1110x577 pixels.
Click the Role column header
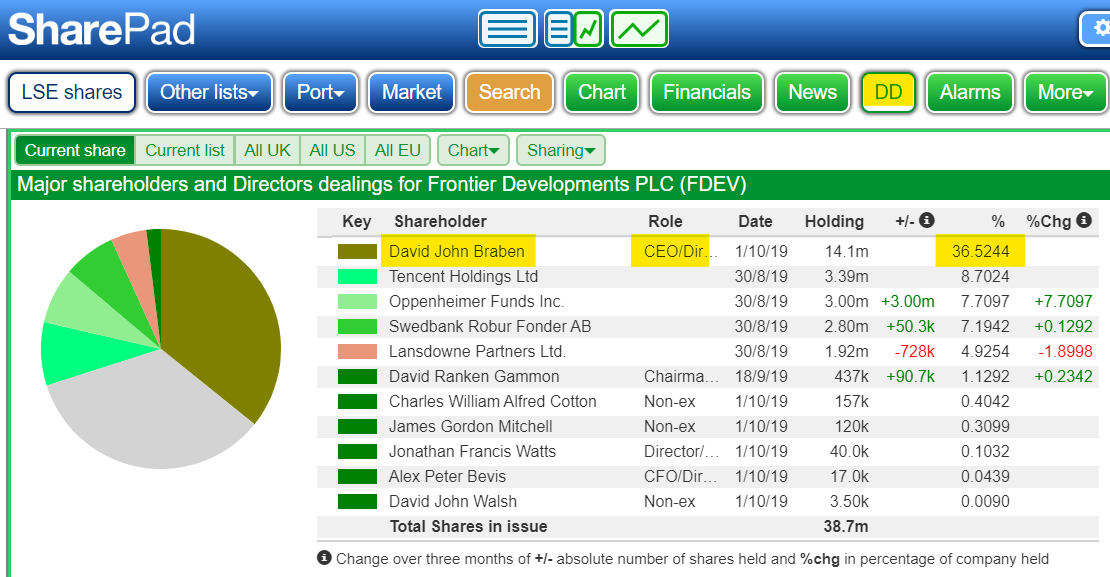pyautogui.click(x=665, y=221)
